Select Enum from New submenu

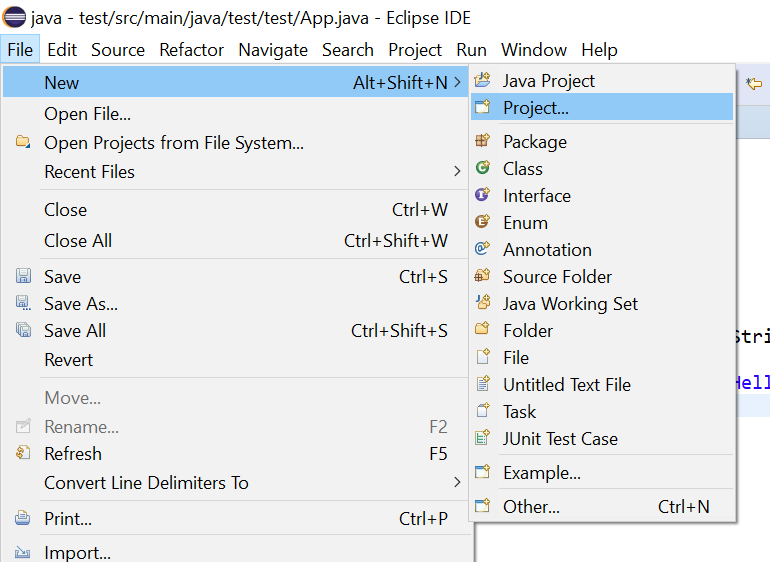[x=602, y=223]
